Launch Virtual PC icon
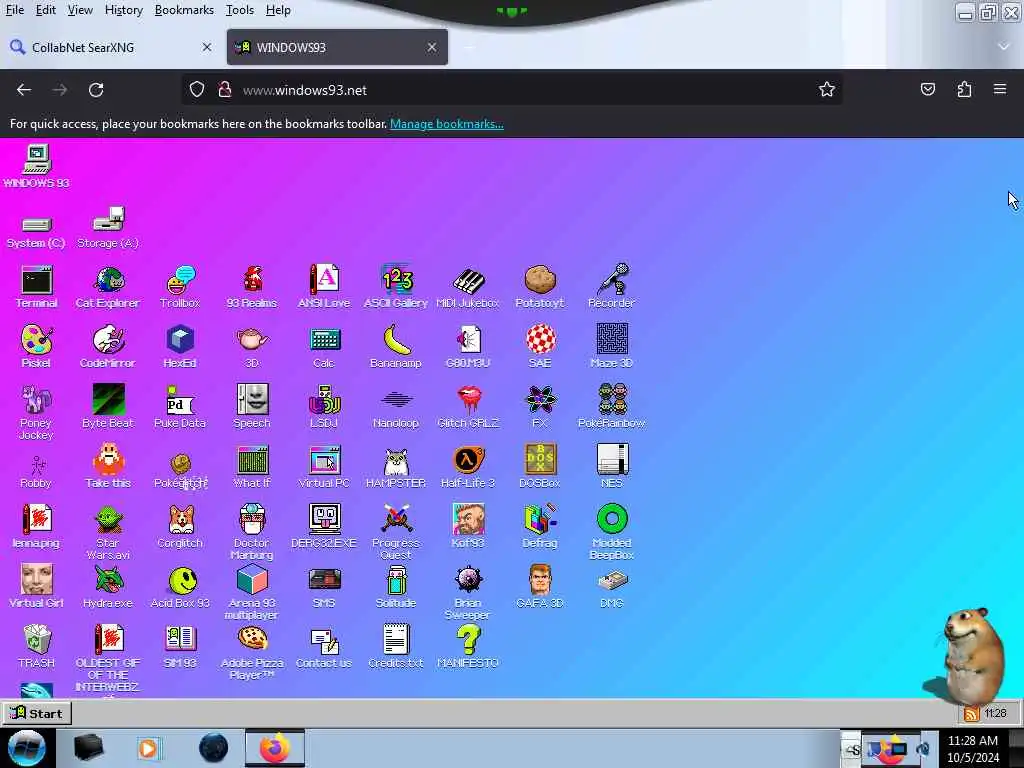 (324, 467)
